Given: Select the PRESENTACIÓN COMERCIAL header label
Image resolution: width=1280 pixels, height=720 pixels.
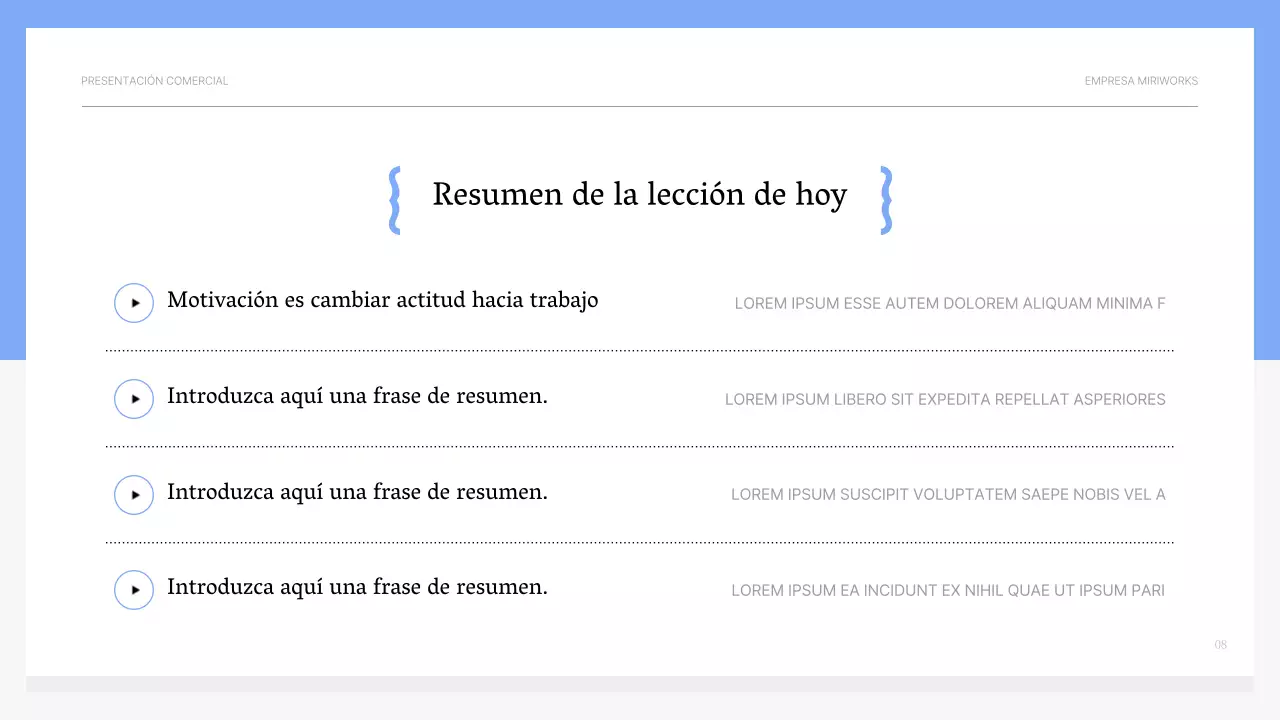Looking at the screenshot, I should click(154, 81).
